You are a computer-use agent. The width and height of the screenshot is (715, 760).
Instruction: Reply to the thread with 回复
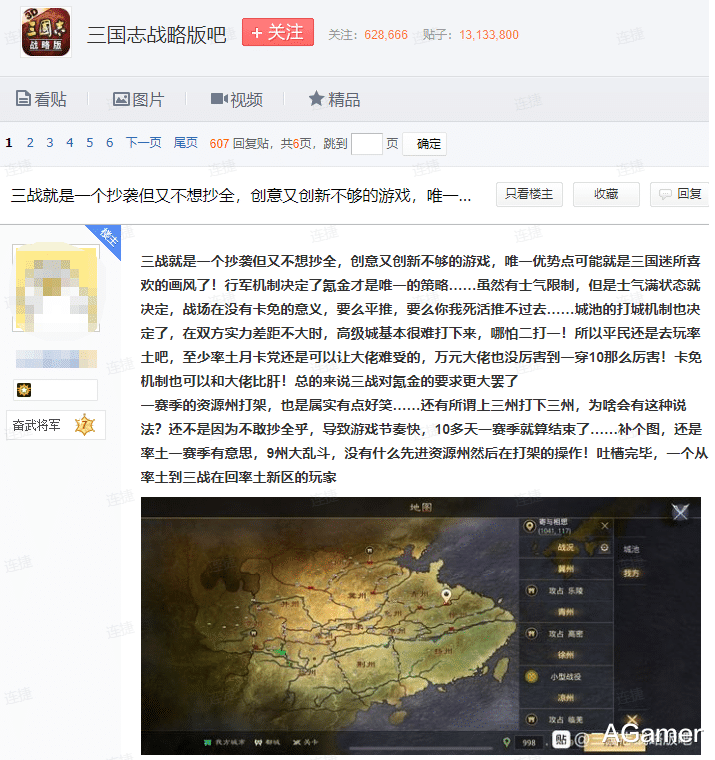click(680, 194)
